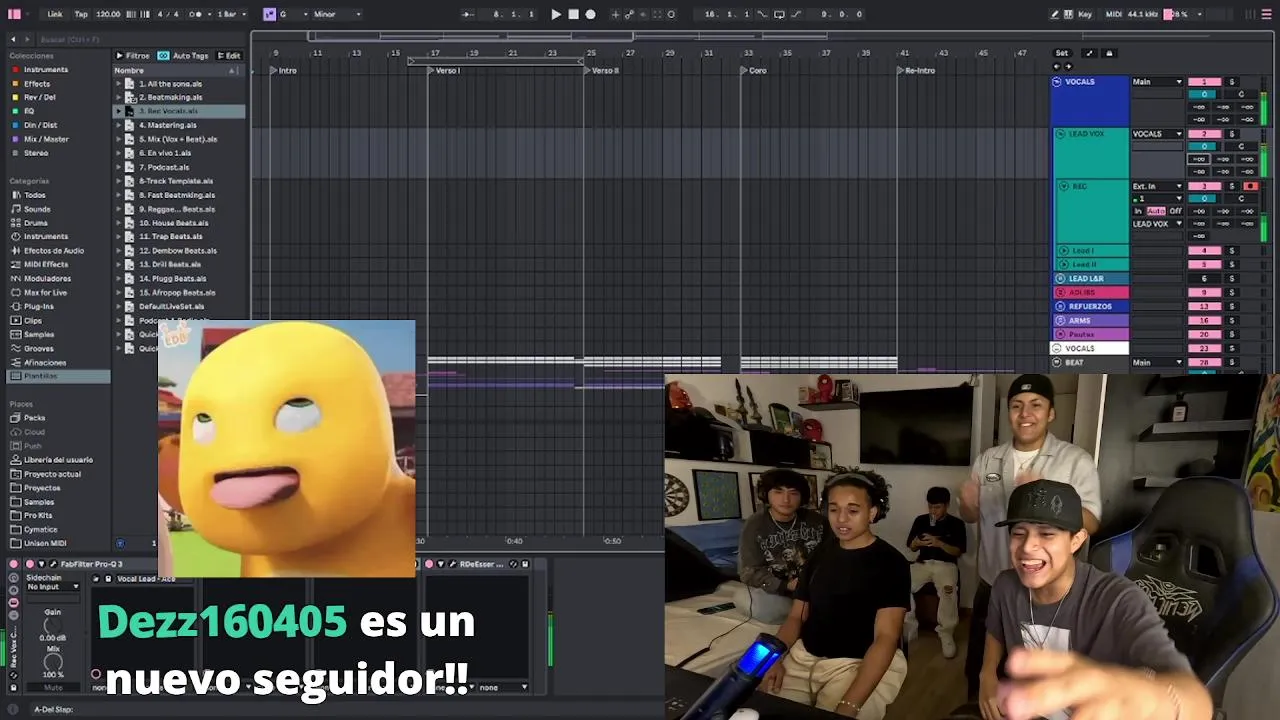Click the browser history back arrow
This screenshot has width=1280, height=720.
(x=13, y=39)
